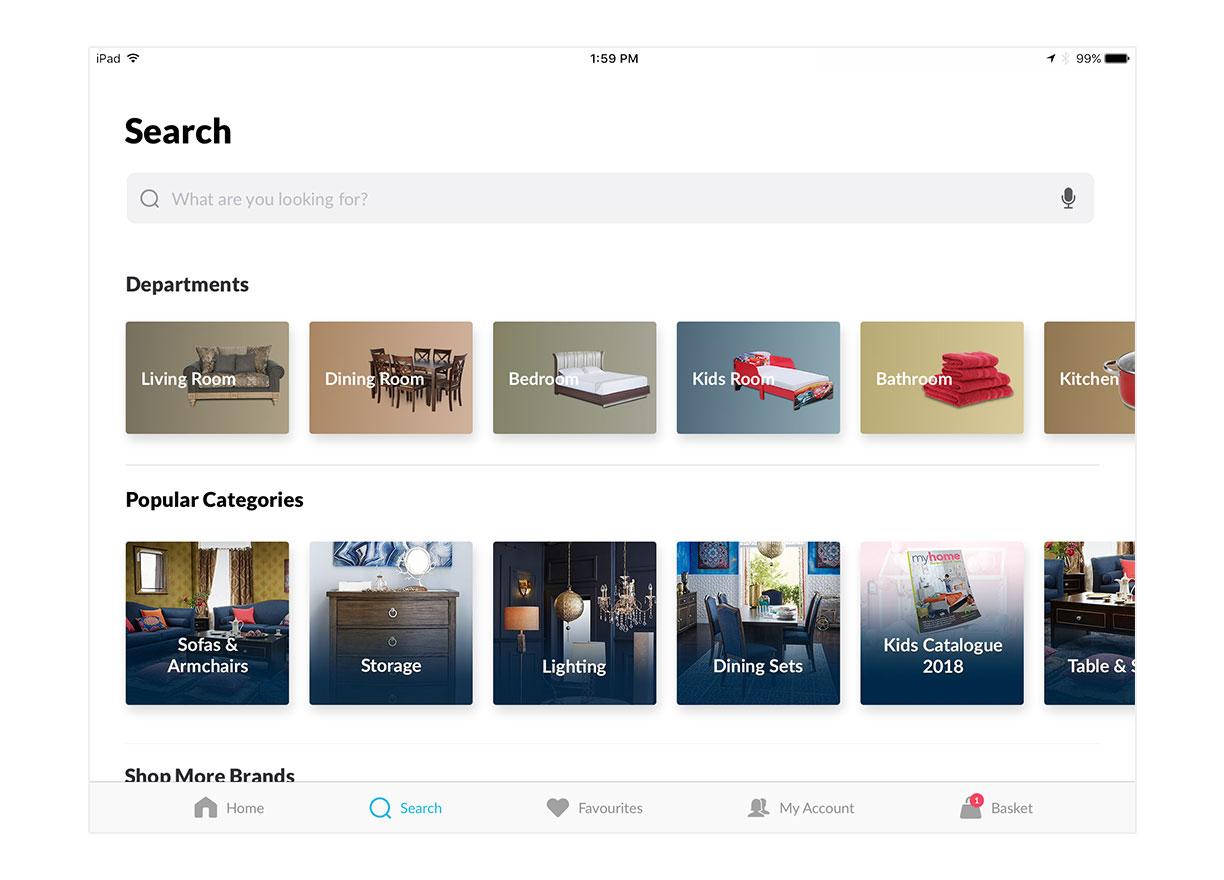Tap the microphone voice search icon
Screen dimensions: 1224x880
[x=1068, y=198]
